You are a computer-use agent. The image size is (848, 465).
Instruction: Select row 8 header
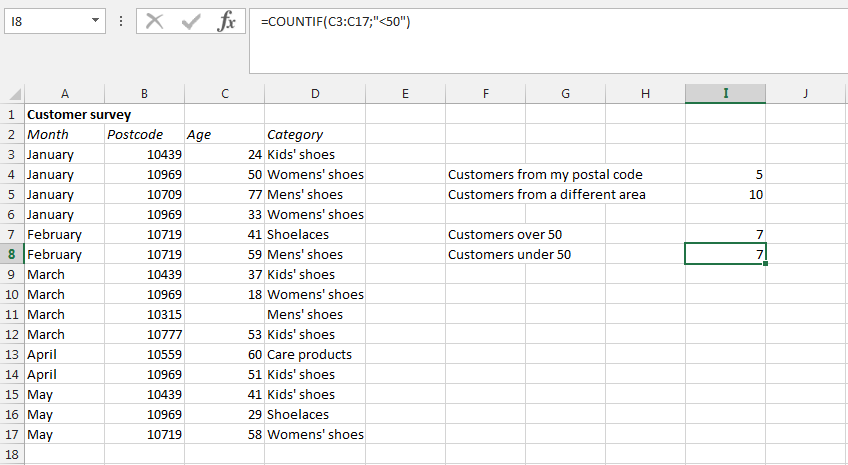(12, 254)
